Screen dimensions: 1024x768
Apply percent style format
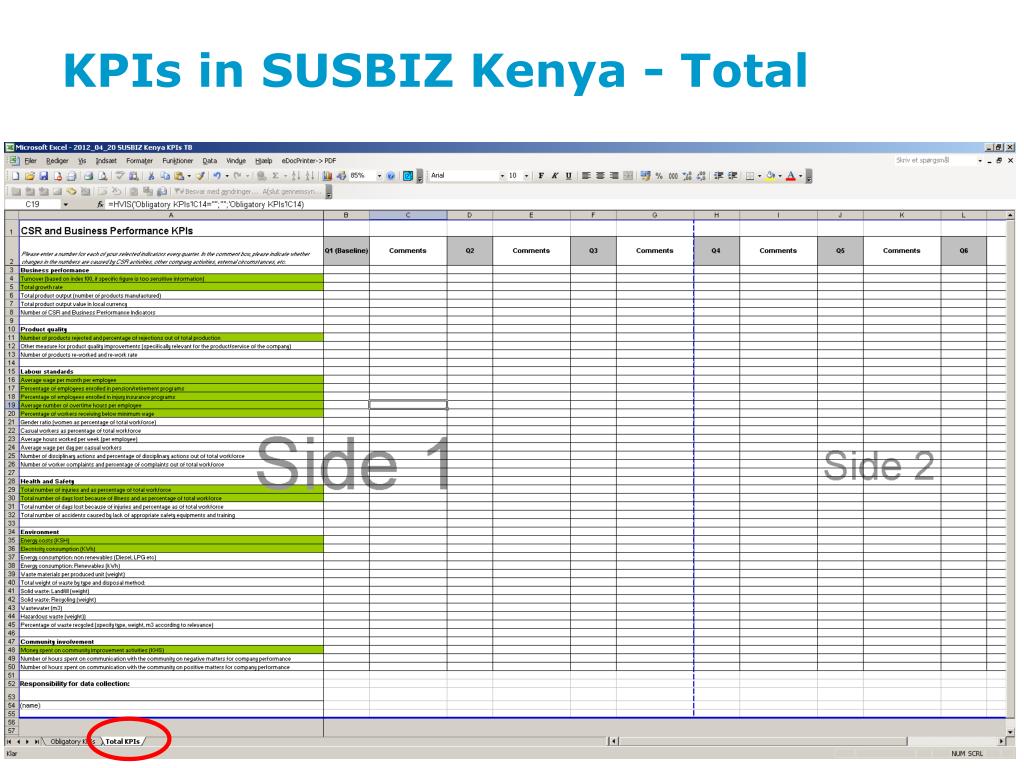(659, 176)
